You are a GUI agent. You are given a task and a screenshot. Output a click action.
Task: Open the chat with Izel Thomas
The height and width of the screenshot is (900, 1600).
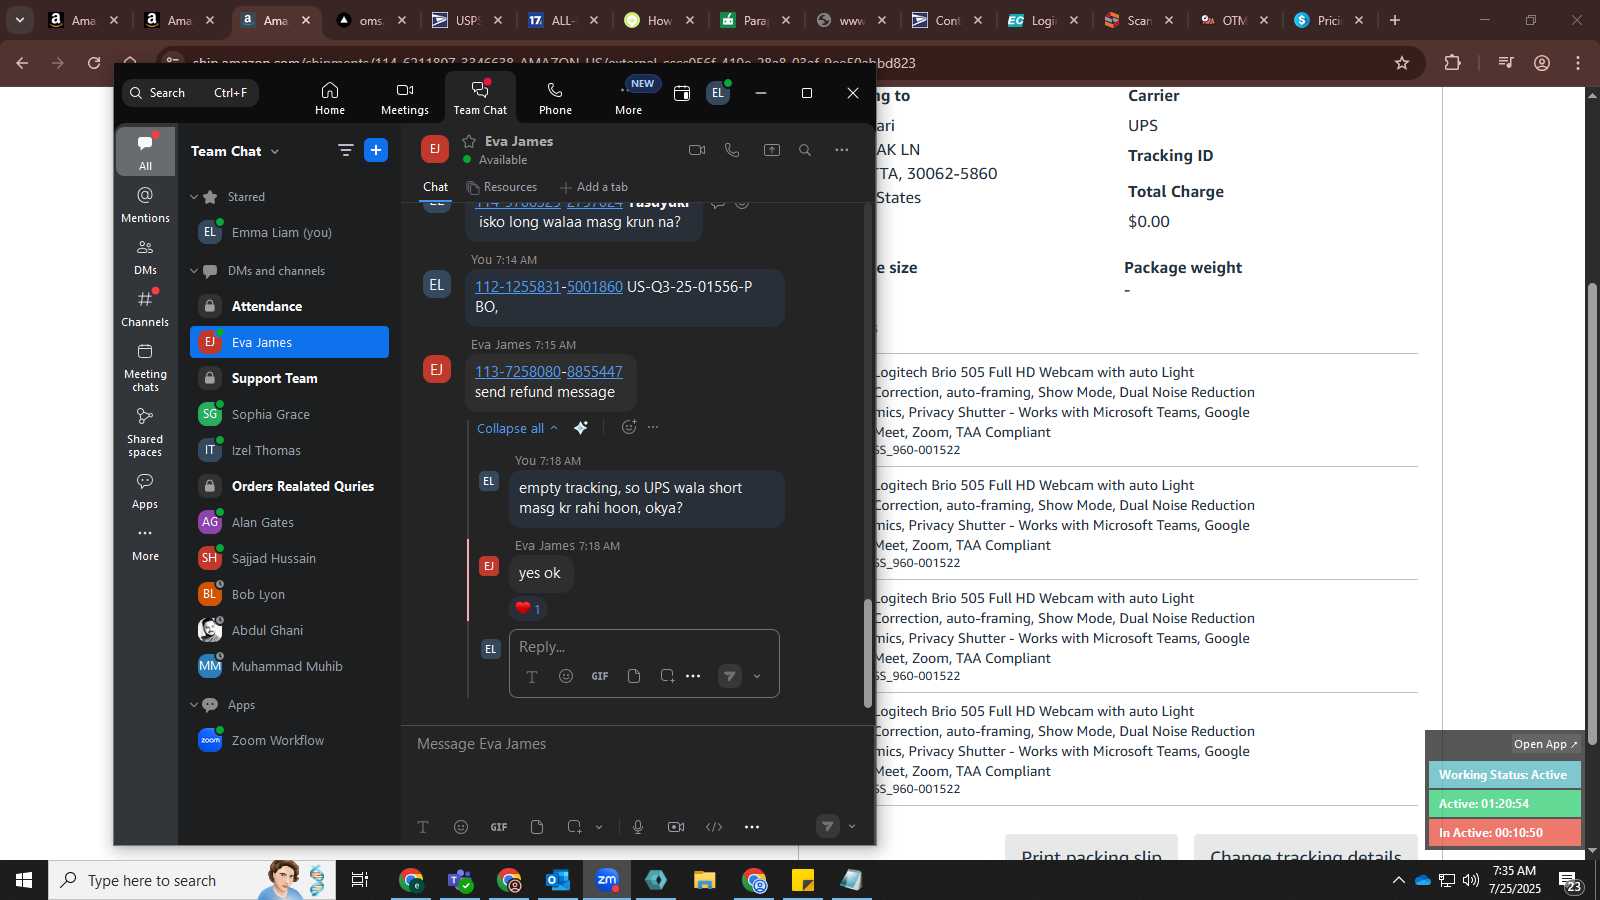[x=289, y=450]
